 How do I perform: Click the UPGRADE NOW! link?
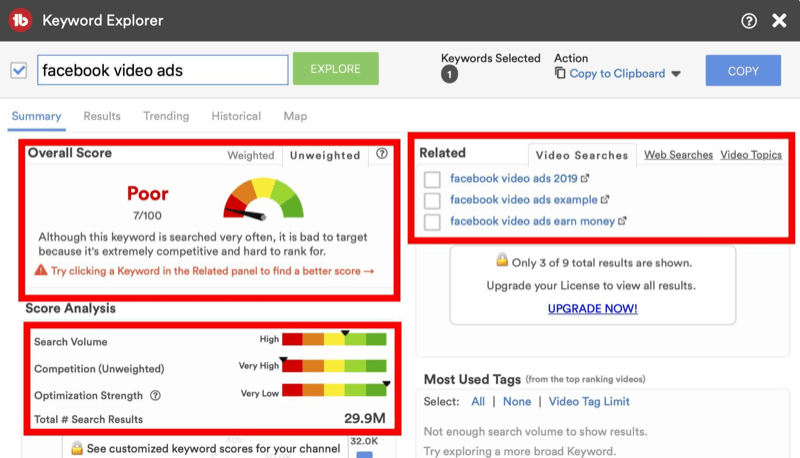[x=592, y=309]
